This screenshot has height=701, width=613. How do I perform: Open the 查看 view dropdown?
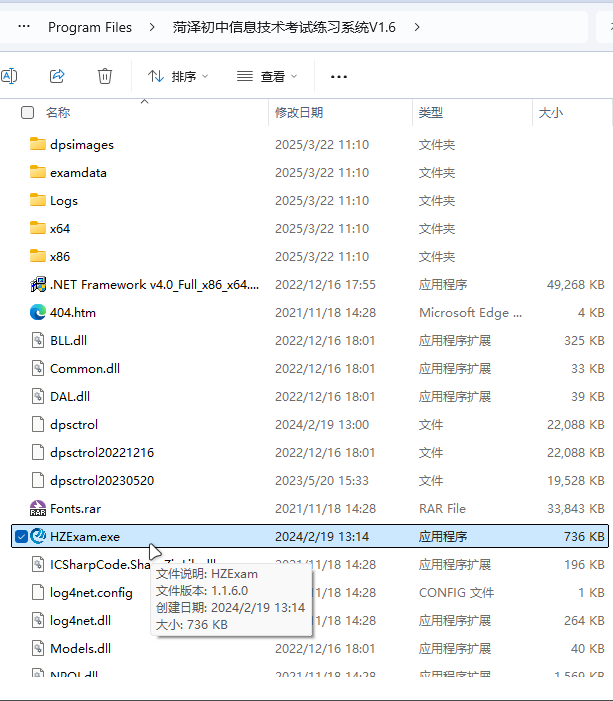click(266, 76)
